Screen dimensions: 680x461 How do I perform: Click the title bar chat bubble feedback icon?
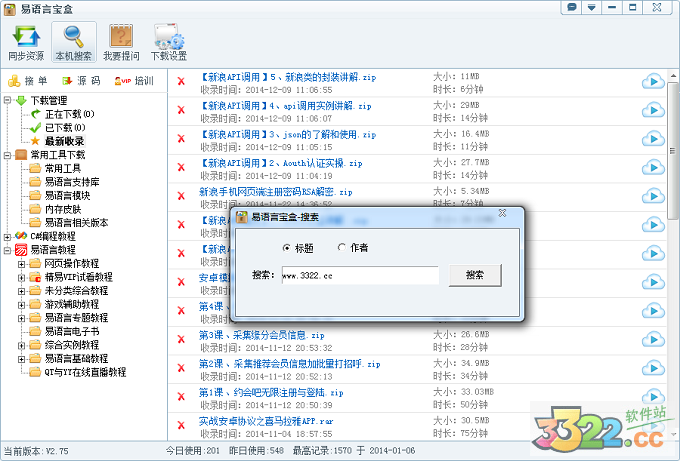coord(572,7)
